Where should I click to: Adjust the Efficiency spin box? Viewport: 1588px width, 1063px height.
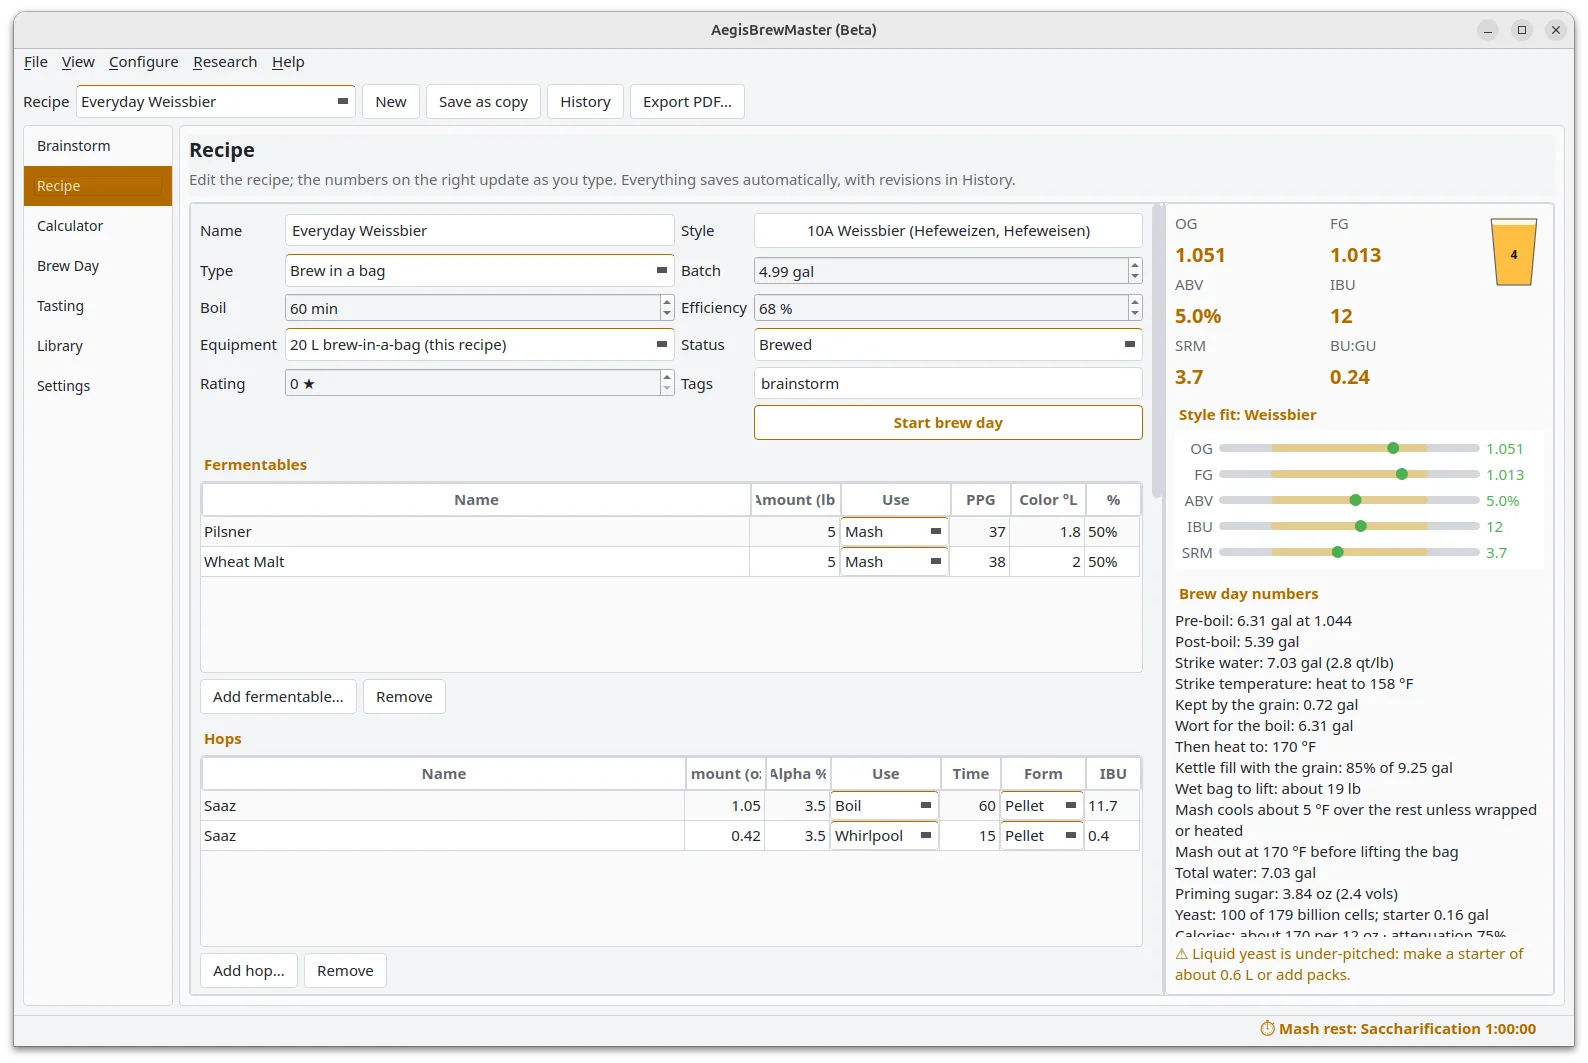click(948, 308)
